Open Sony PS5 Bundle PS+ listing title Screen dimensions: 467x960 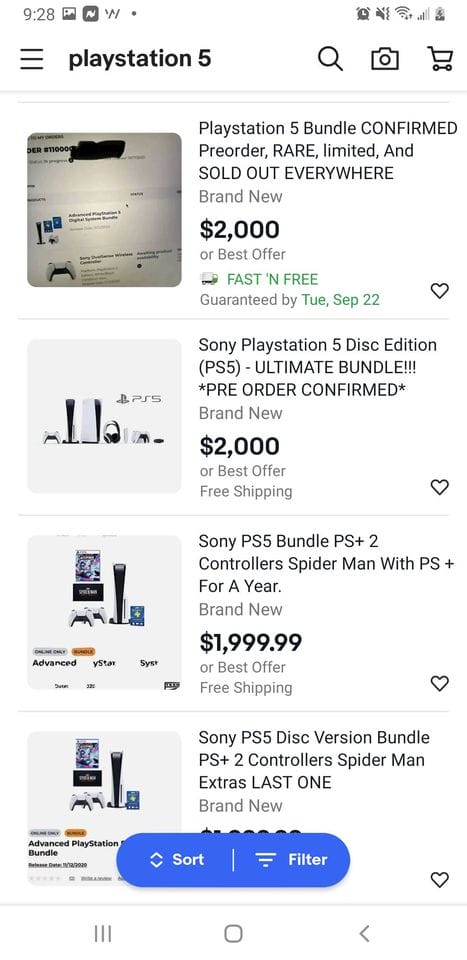[x=327, y=564]
